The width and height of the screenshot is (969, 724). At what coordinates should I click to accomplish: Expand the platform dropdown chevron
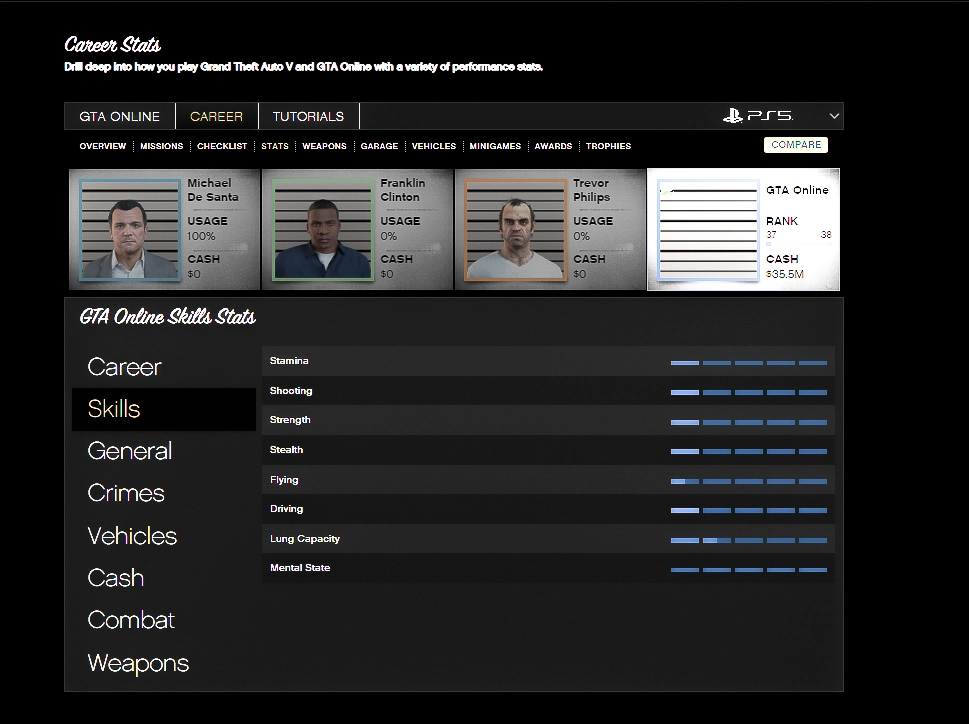[834, 116]
